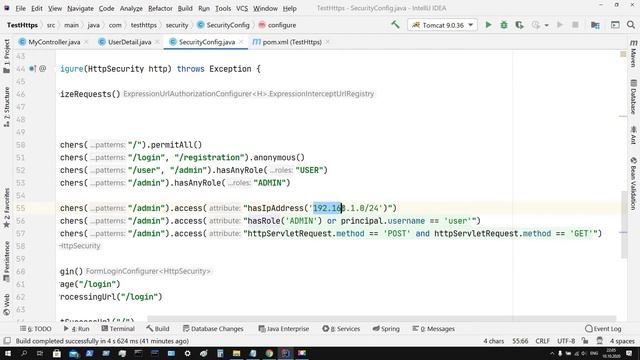The width and height of the screenshot is (640, 360).
Task: Click the Run Anything toolbar icon
Action: pos(615,25)
